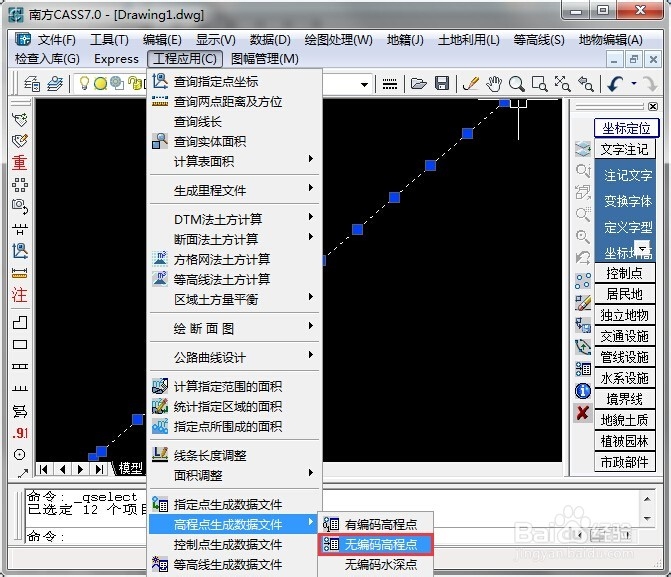
Task: Select 方格网法土方计算 entry
Action: 235,259
